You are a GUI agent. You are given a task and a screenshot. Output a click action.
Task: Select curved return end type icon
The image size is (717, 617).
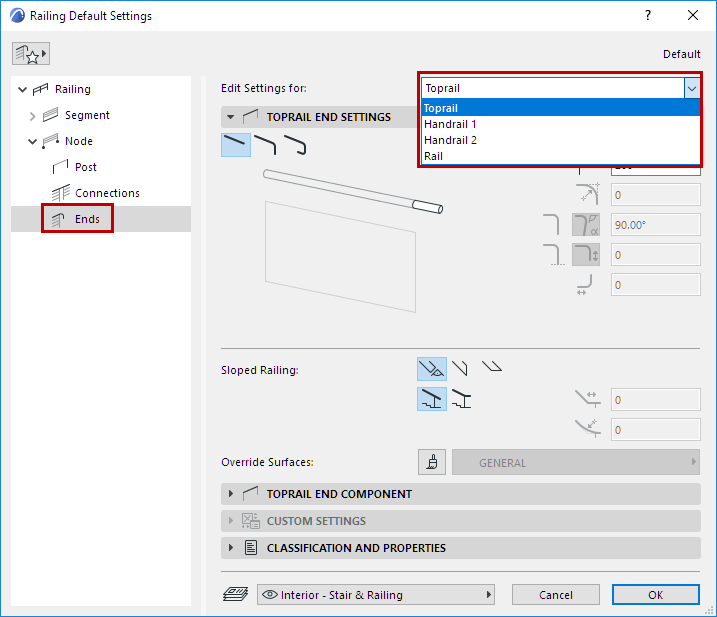(x=295, y=145)
